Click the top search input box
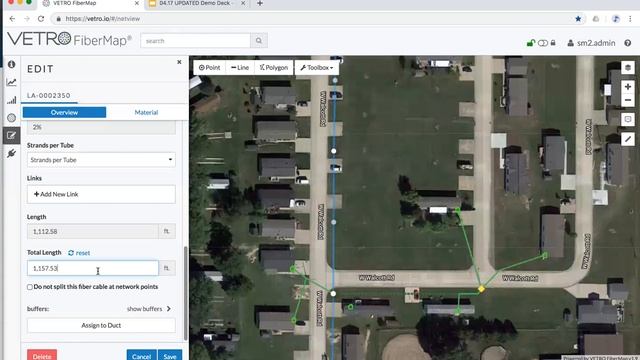The image size is (640, 360). pyautogui.click(x=196, y=41)
